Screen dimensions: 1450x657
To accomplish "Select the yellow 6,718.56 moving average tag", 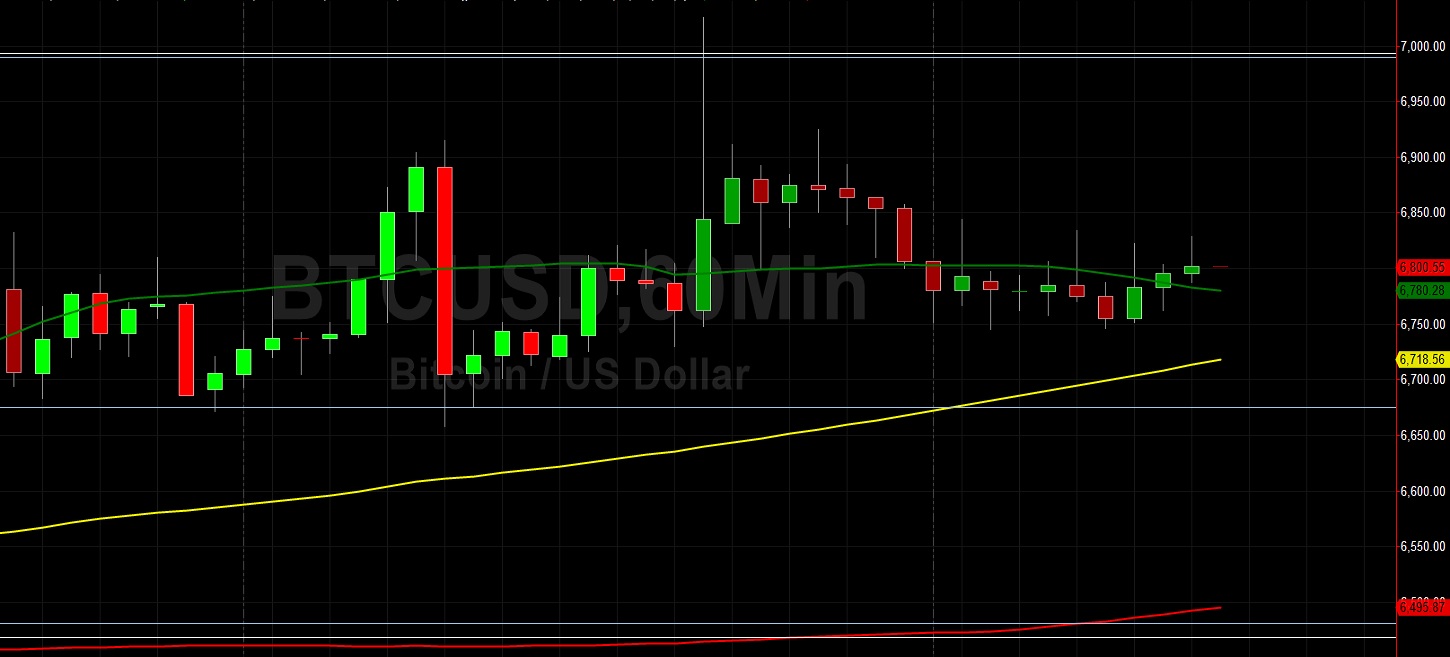I will (1422, 359).
